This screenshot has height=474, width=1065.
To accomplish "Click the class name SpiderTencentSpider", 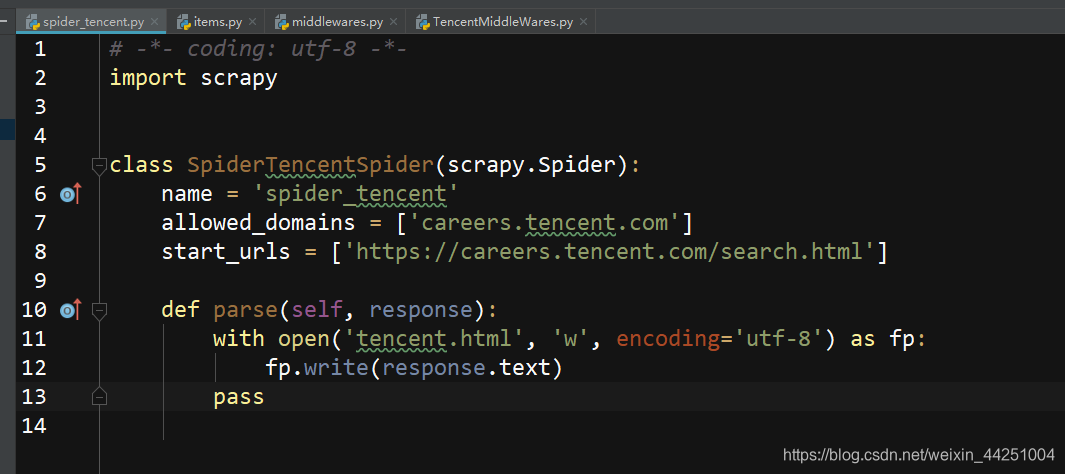I will pyautogui.click(x=310, y=165).
